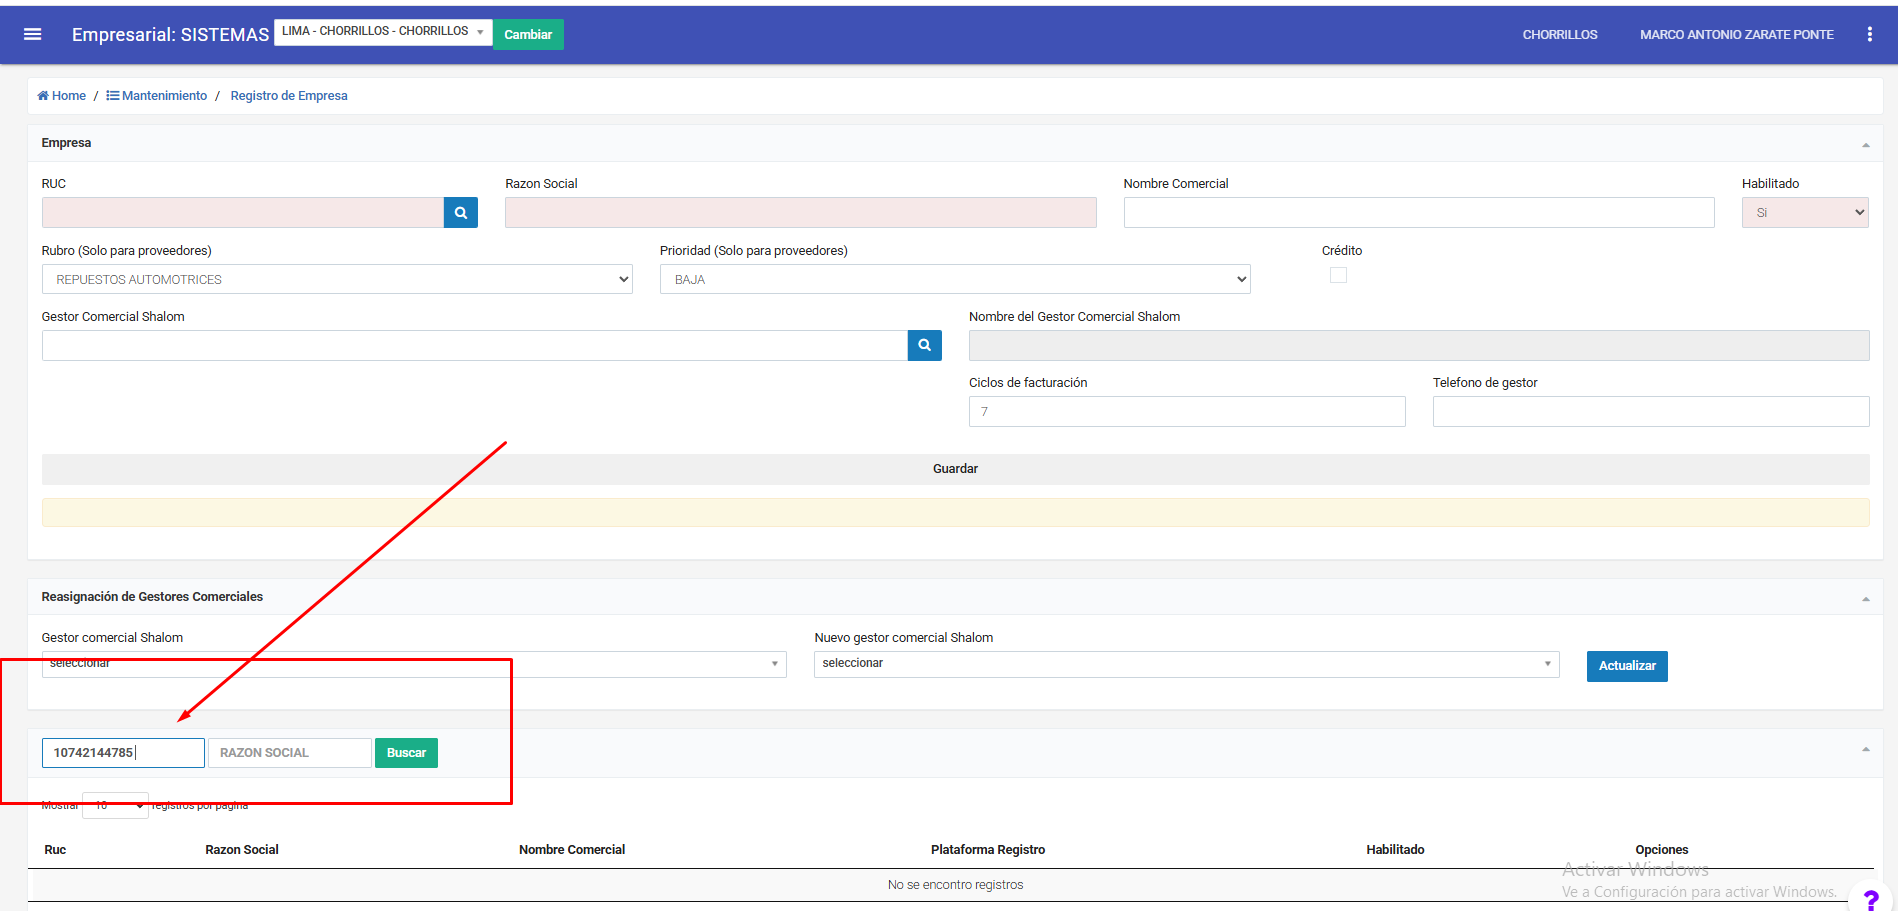Screen dimensions: 1898x911
Task: Collapse the search results panel
Action: coord(1865,749)
